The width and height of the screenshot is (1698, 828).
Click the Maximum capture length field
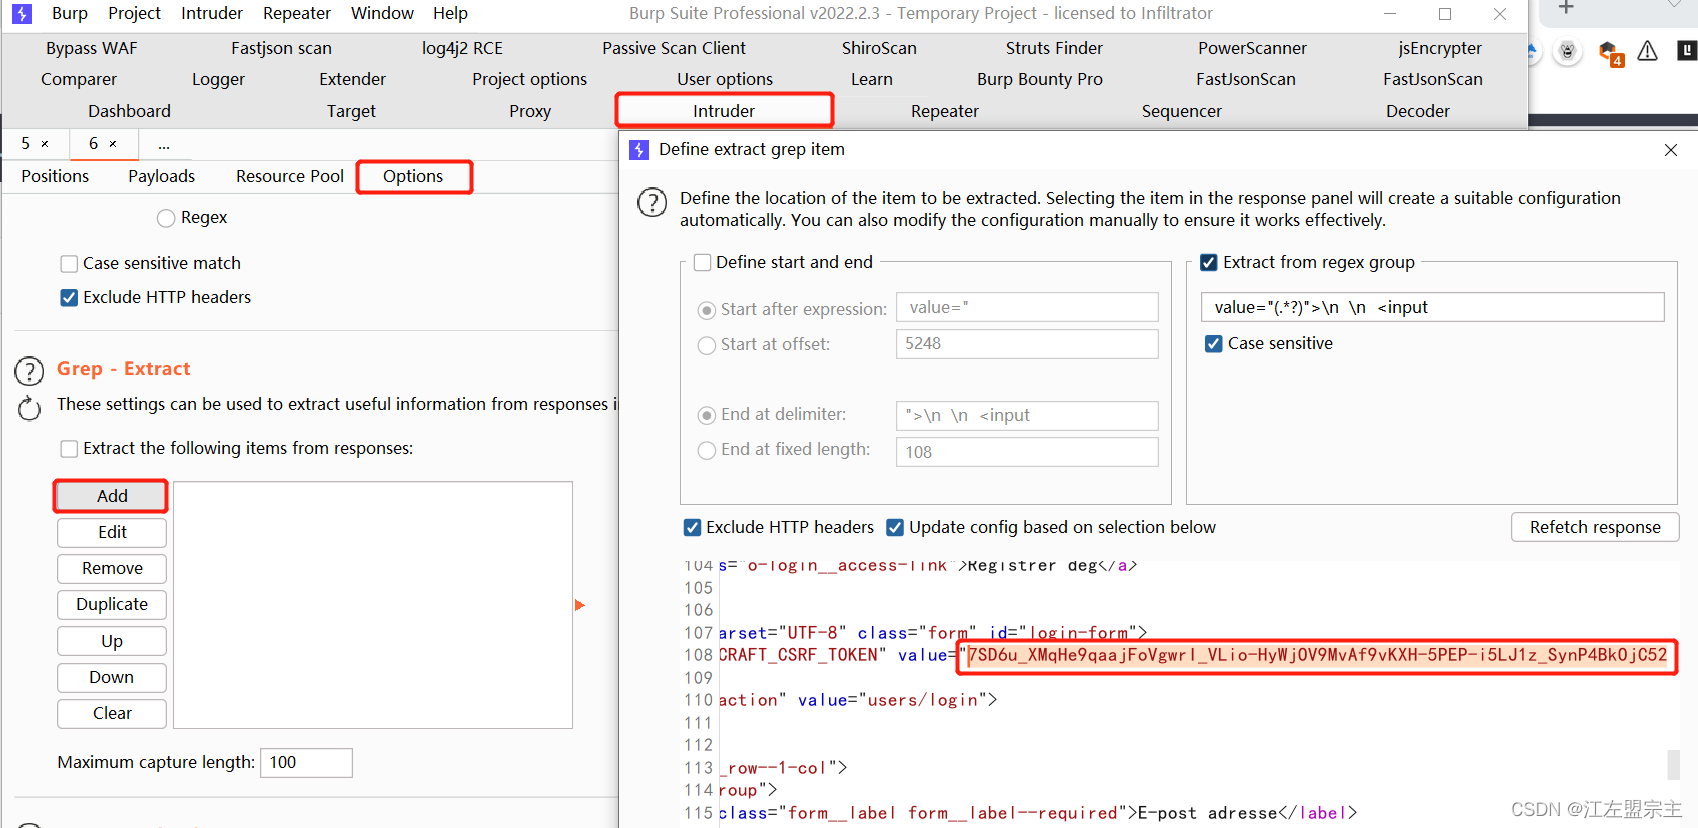pos(306,762)
